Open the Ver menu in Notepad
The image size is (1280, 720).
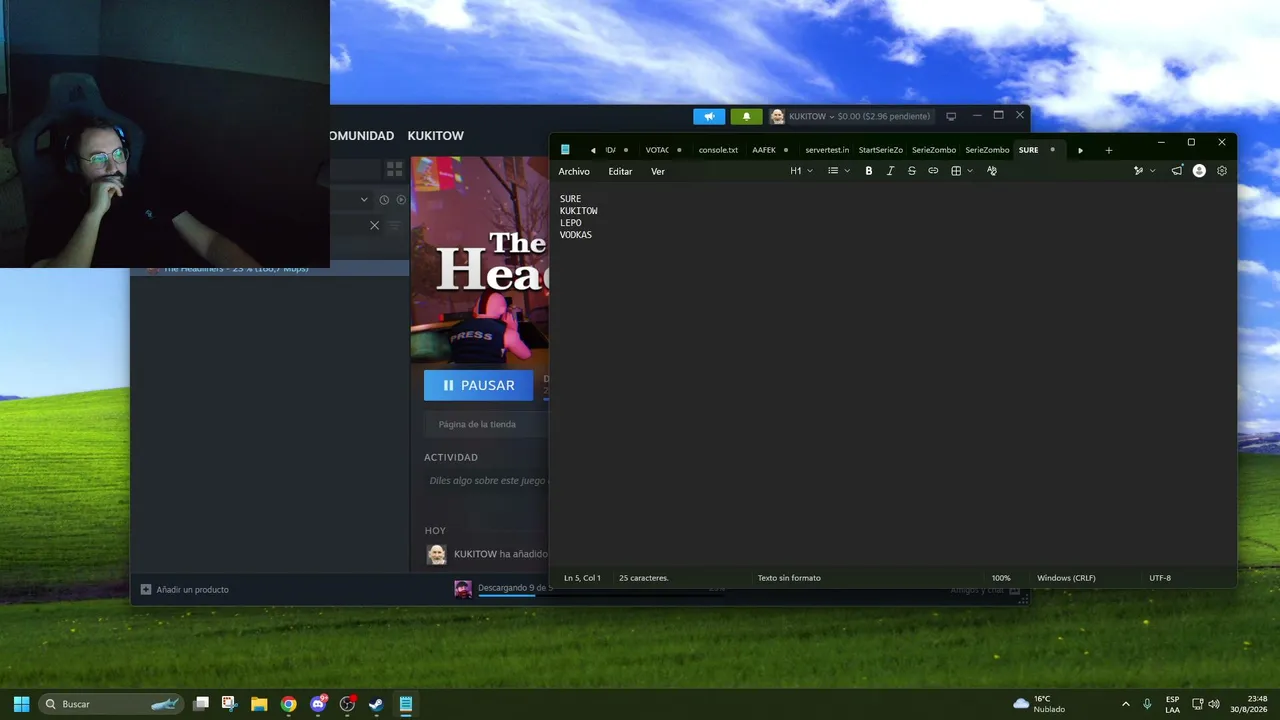[658, 171]
